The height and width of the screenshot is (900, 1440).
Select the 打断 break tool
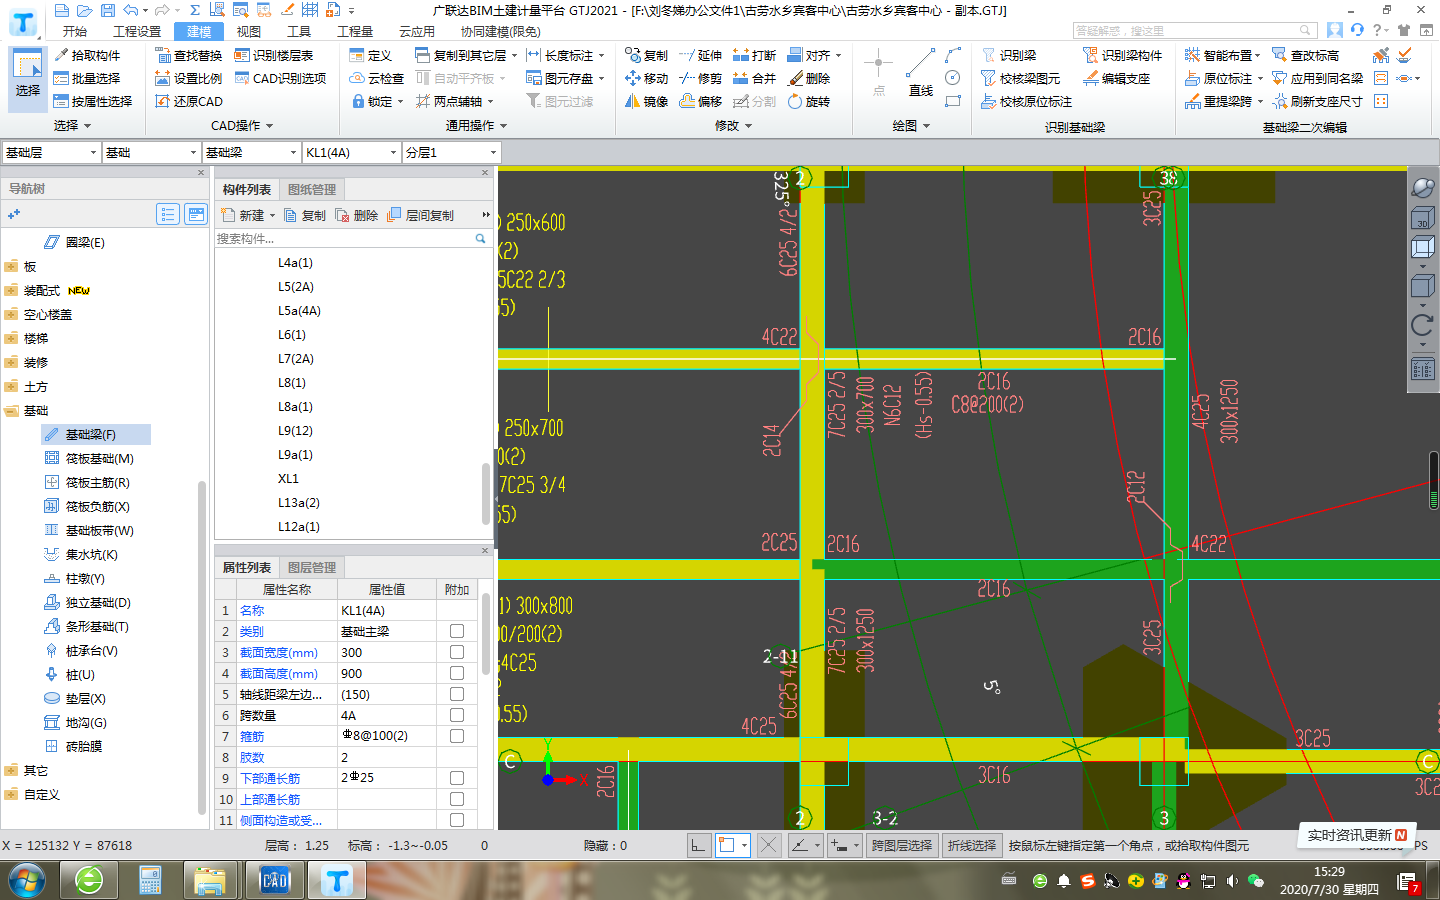[754, 55]
